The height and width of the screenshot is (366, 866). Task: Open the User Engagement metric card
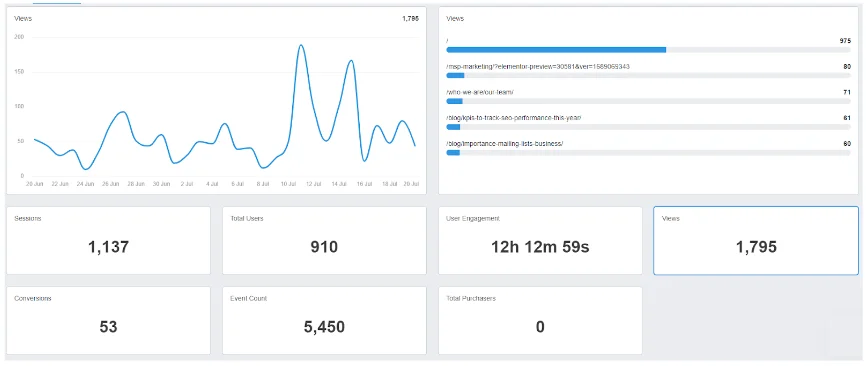click(540, 241)
